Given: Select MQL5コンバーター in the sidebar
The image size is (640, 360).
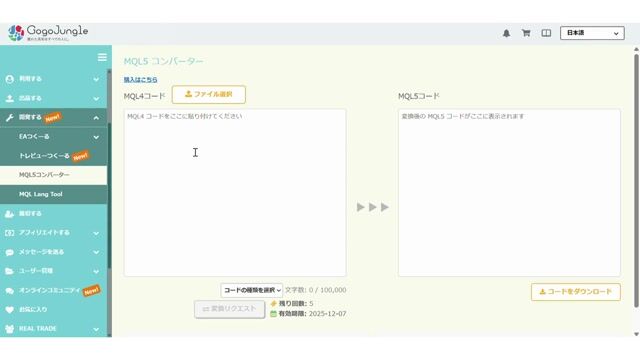Looking at the screenshot, I should 53,175.
